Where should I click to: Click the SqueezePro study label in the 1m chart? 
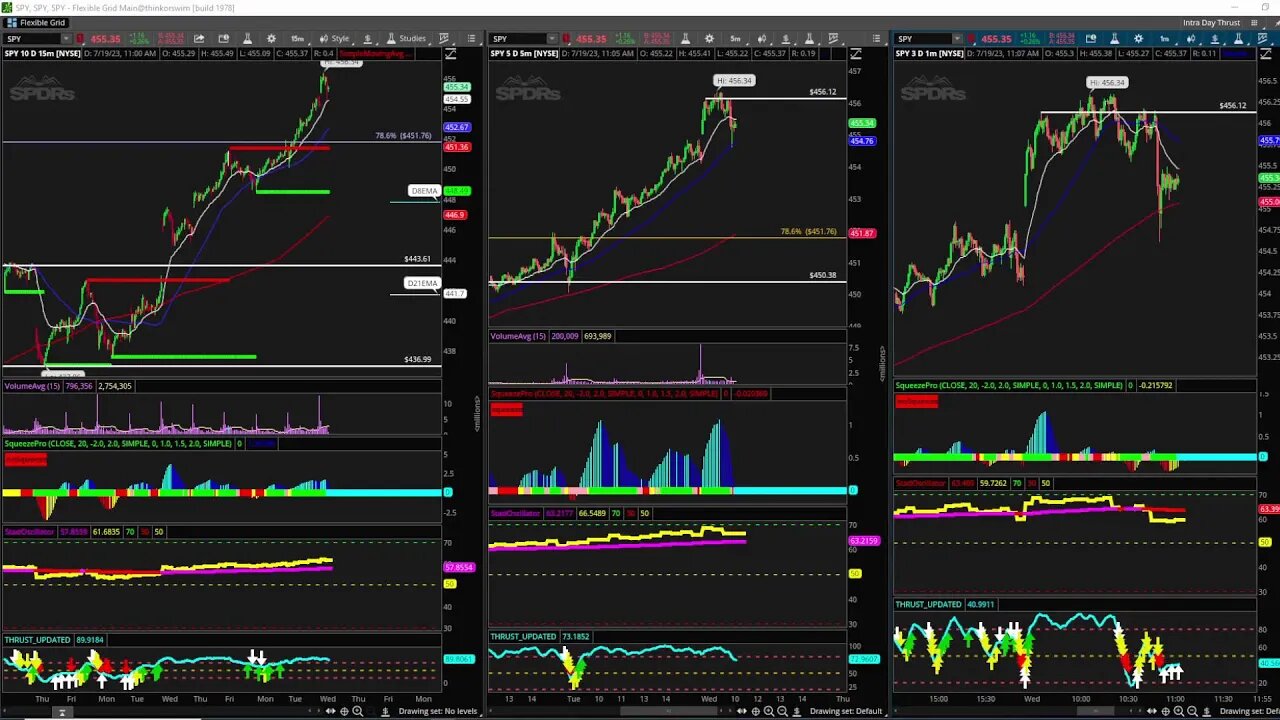coord(1009,385)
